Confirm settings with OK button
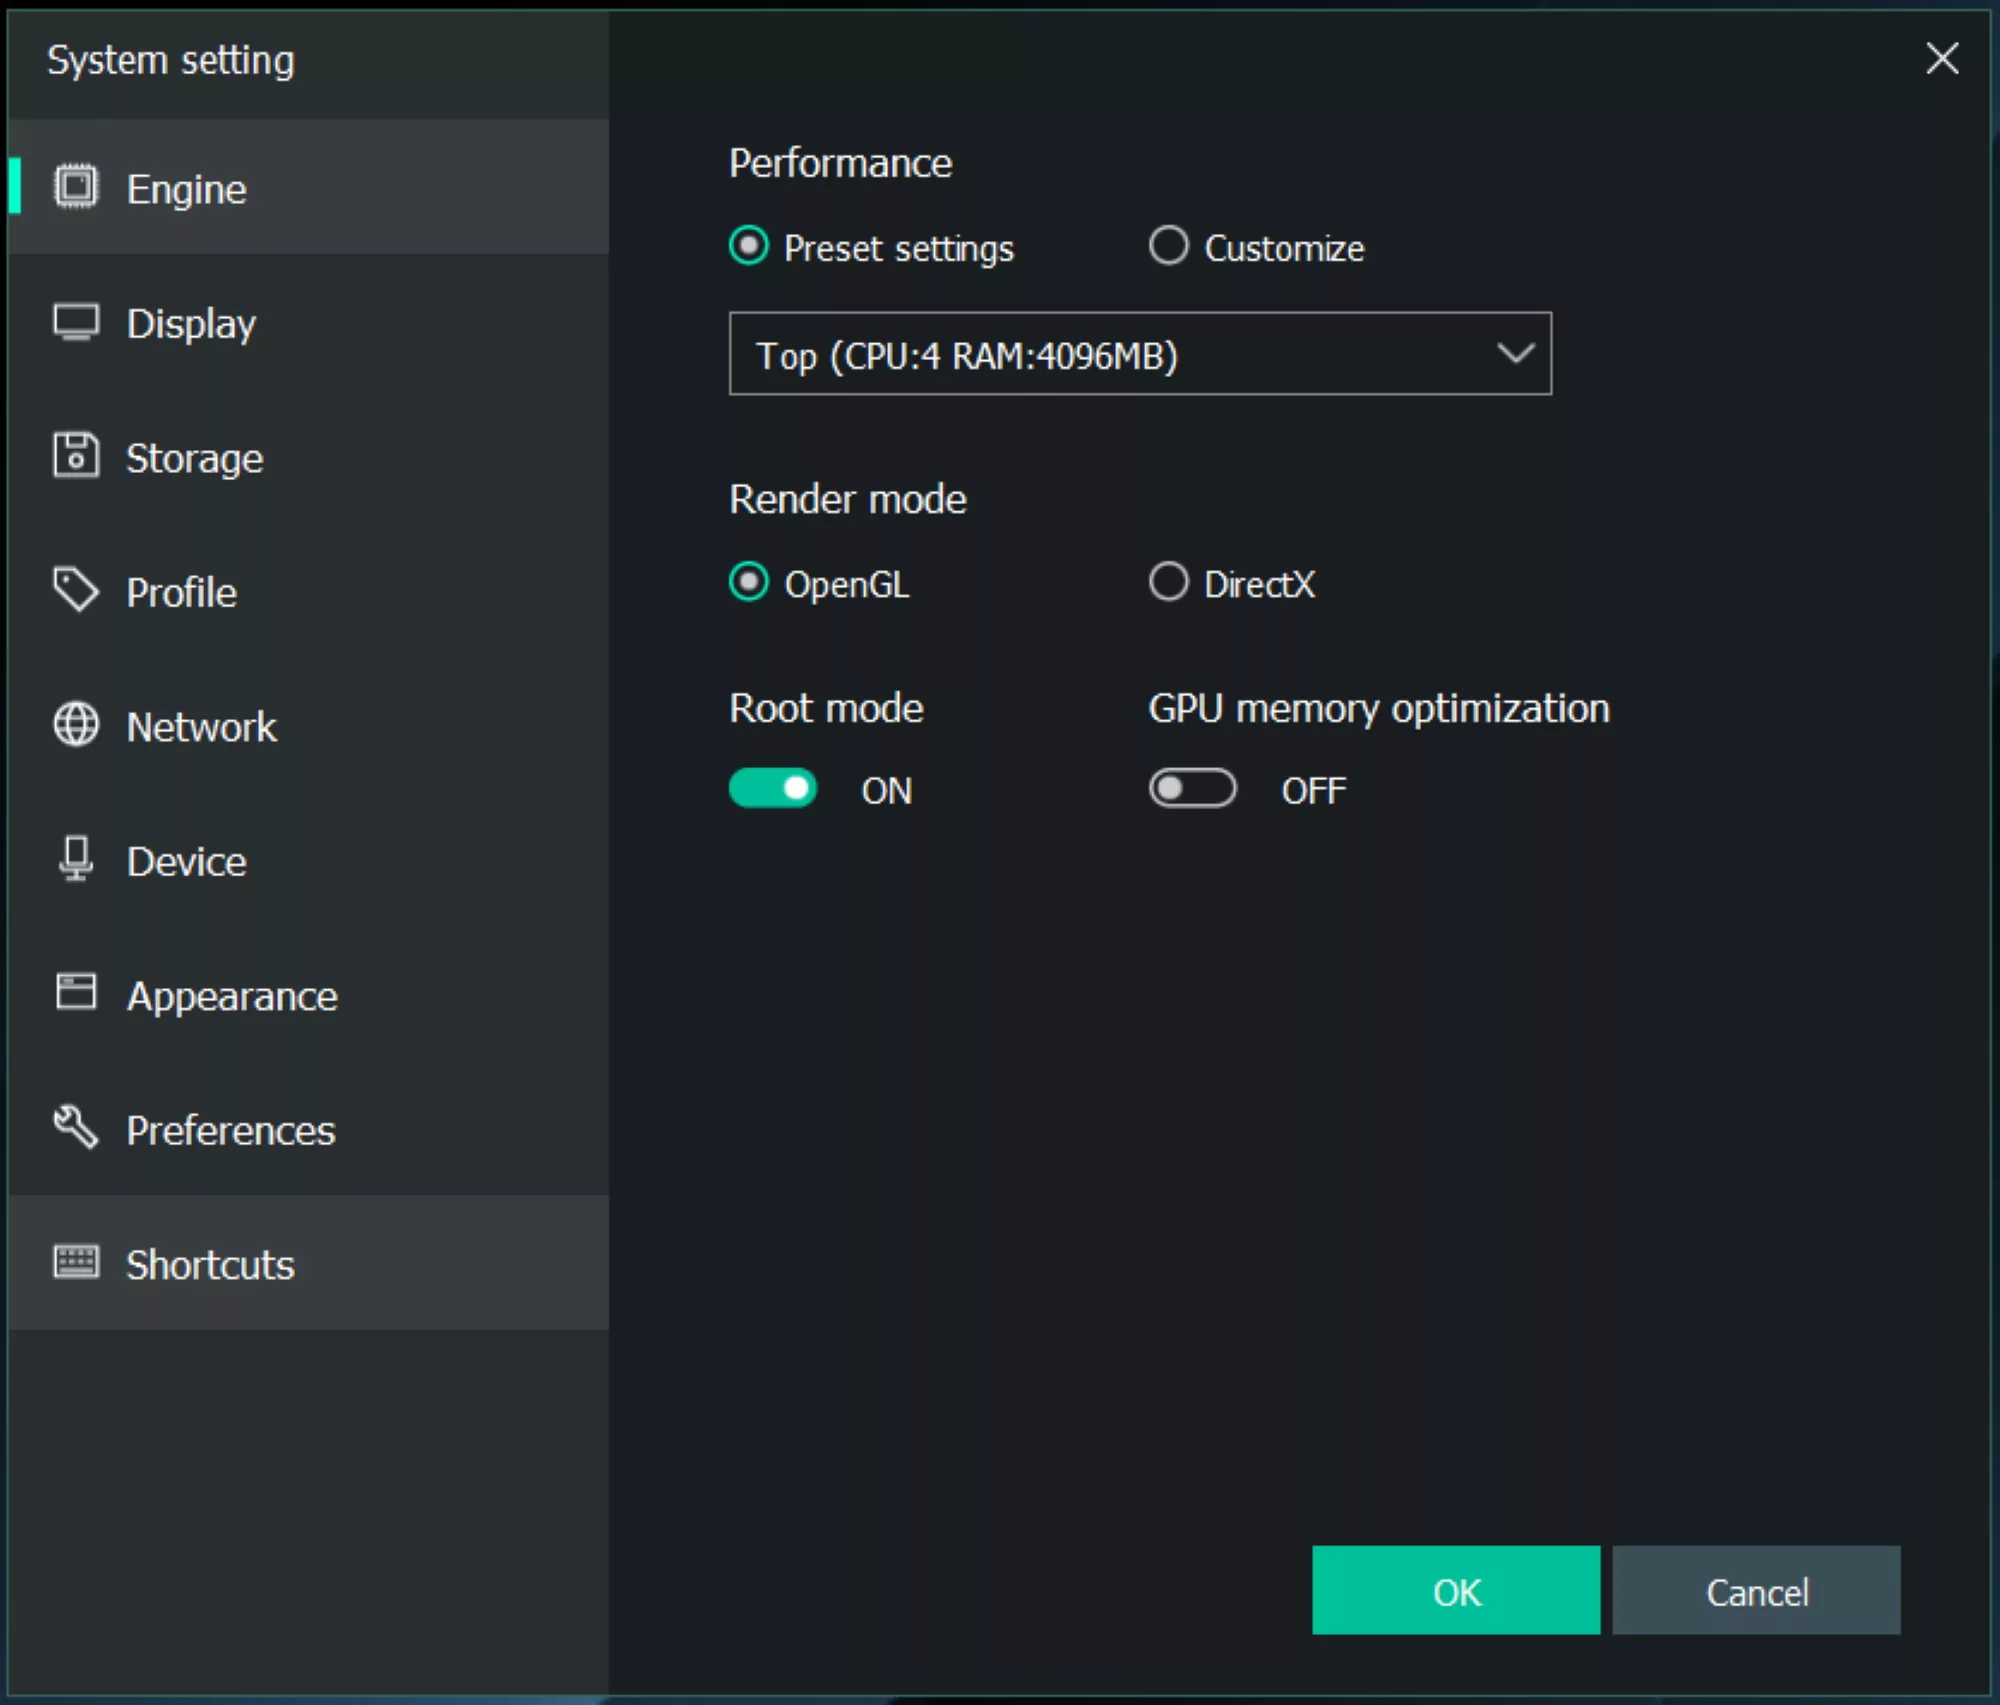 click(1456, 1591)
